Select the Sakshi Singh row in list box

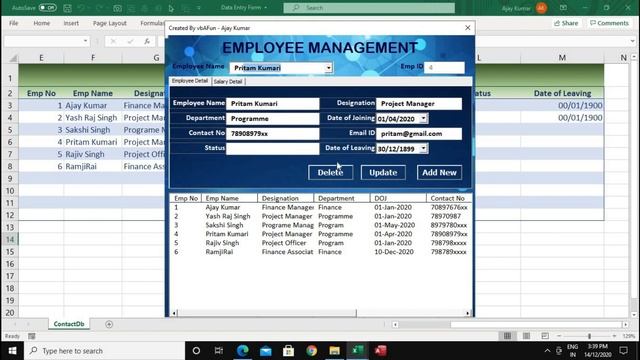320,225
